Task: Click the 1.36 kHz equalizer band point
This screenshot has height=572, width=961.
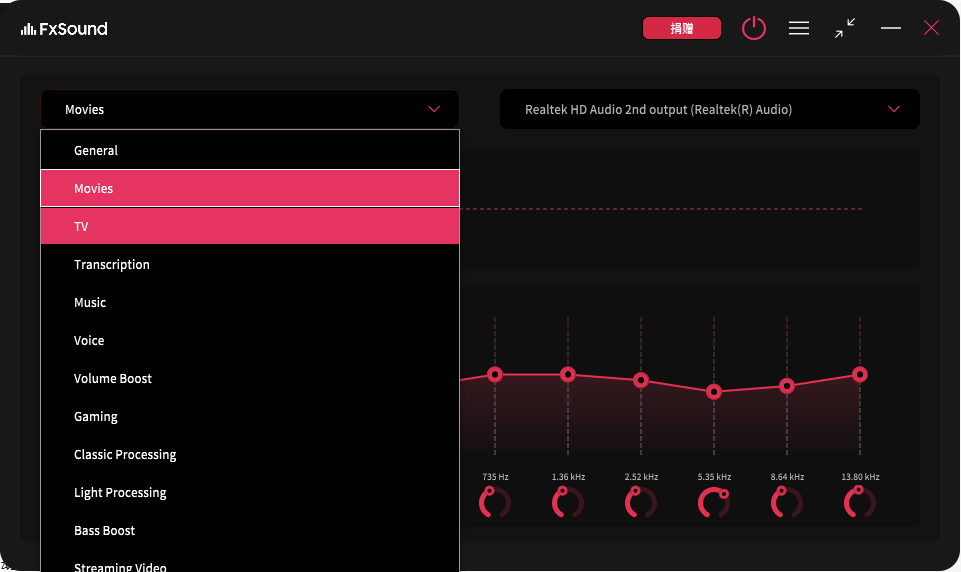Action: pos(568,374)
